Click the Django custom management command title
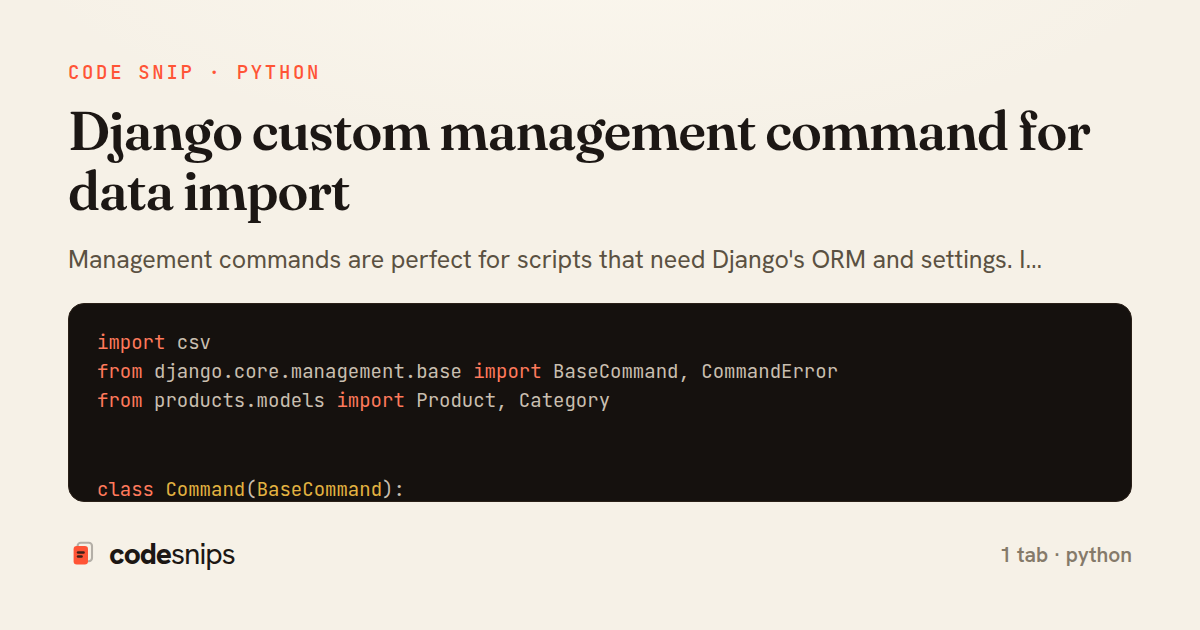The image size is (1200, 630). click(x=579, y=163)
